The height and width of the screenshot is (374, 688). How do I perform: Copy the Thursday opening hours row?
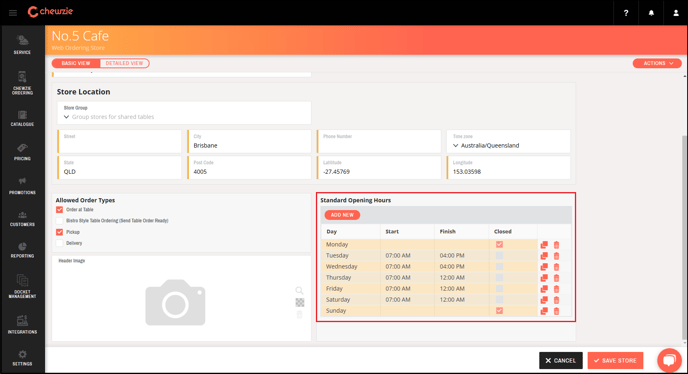[x=544, y=277]
